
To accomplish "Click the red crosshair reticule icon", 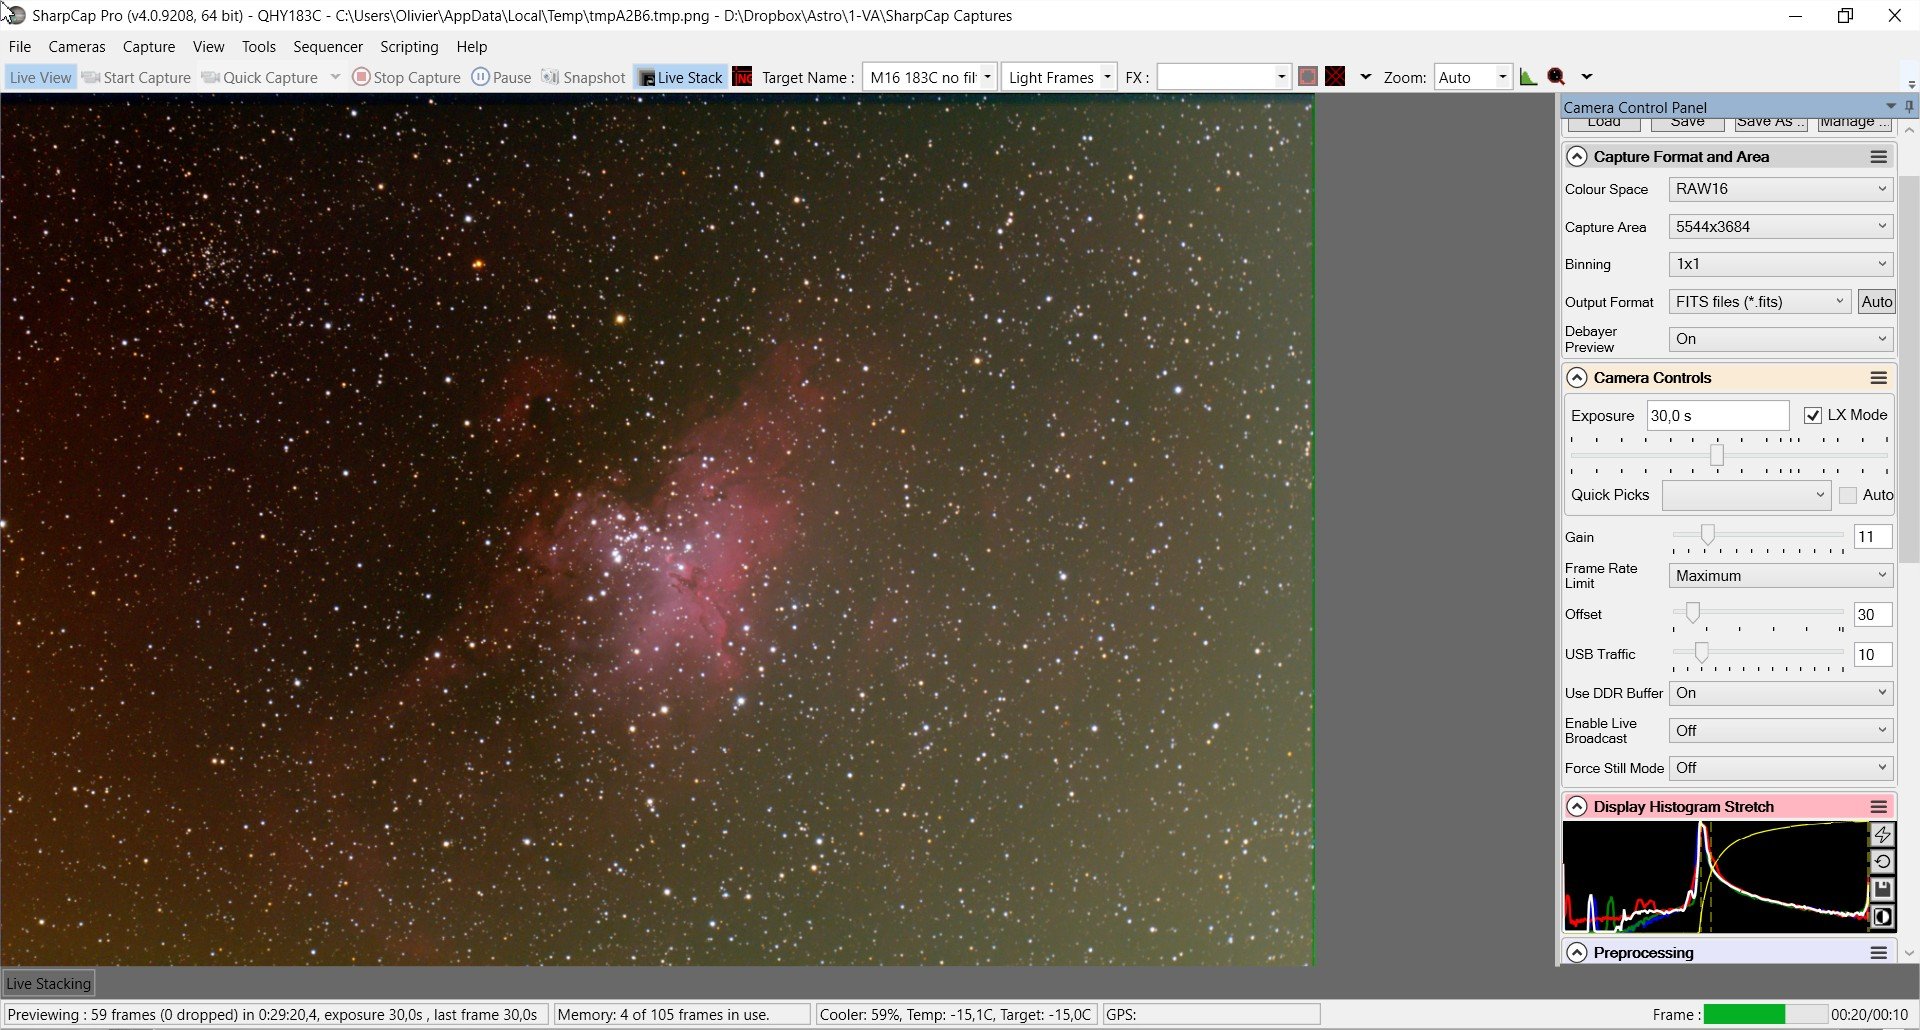I will click(1335, 77).
